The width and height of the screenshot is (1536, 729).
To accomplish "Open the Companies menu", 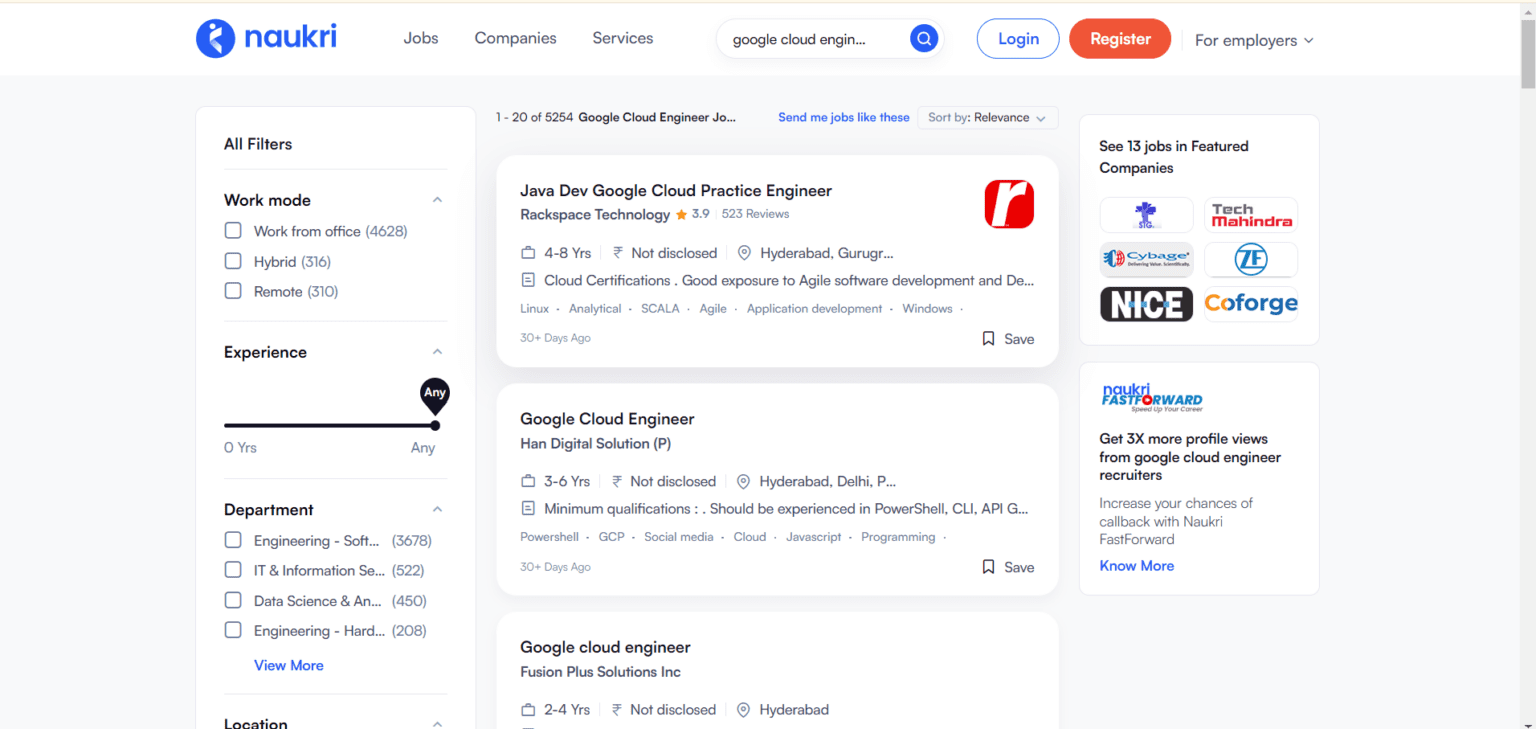I will (515, 38).
